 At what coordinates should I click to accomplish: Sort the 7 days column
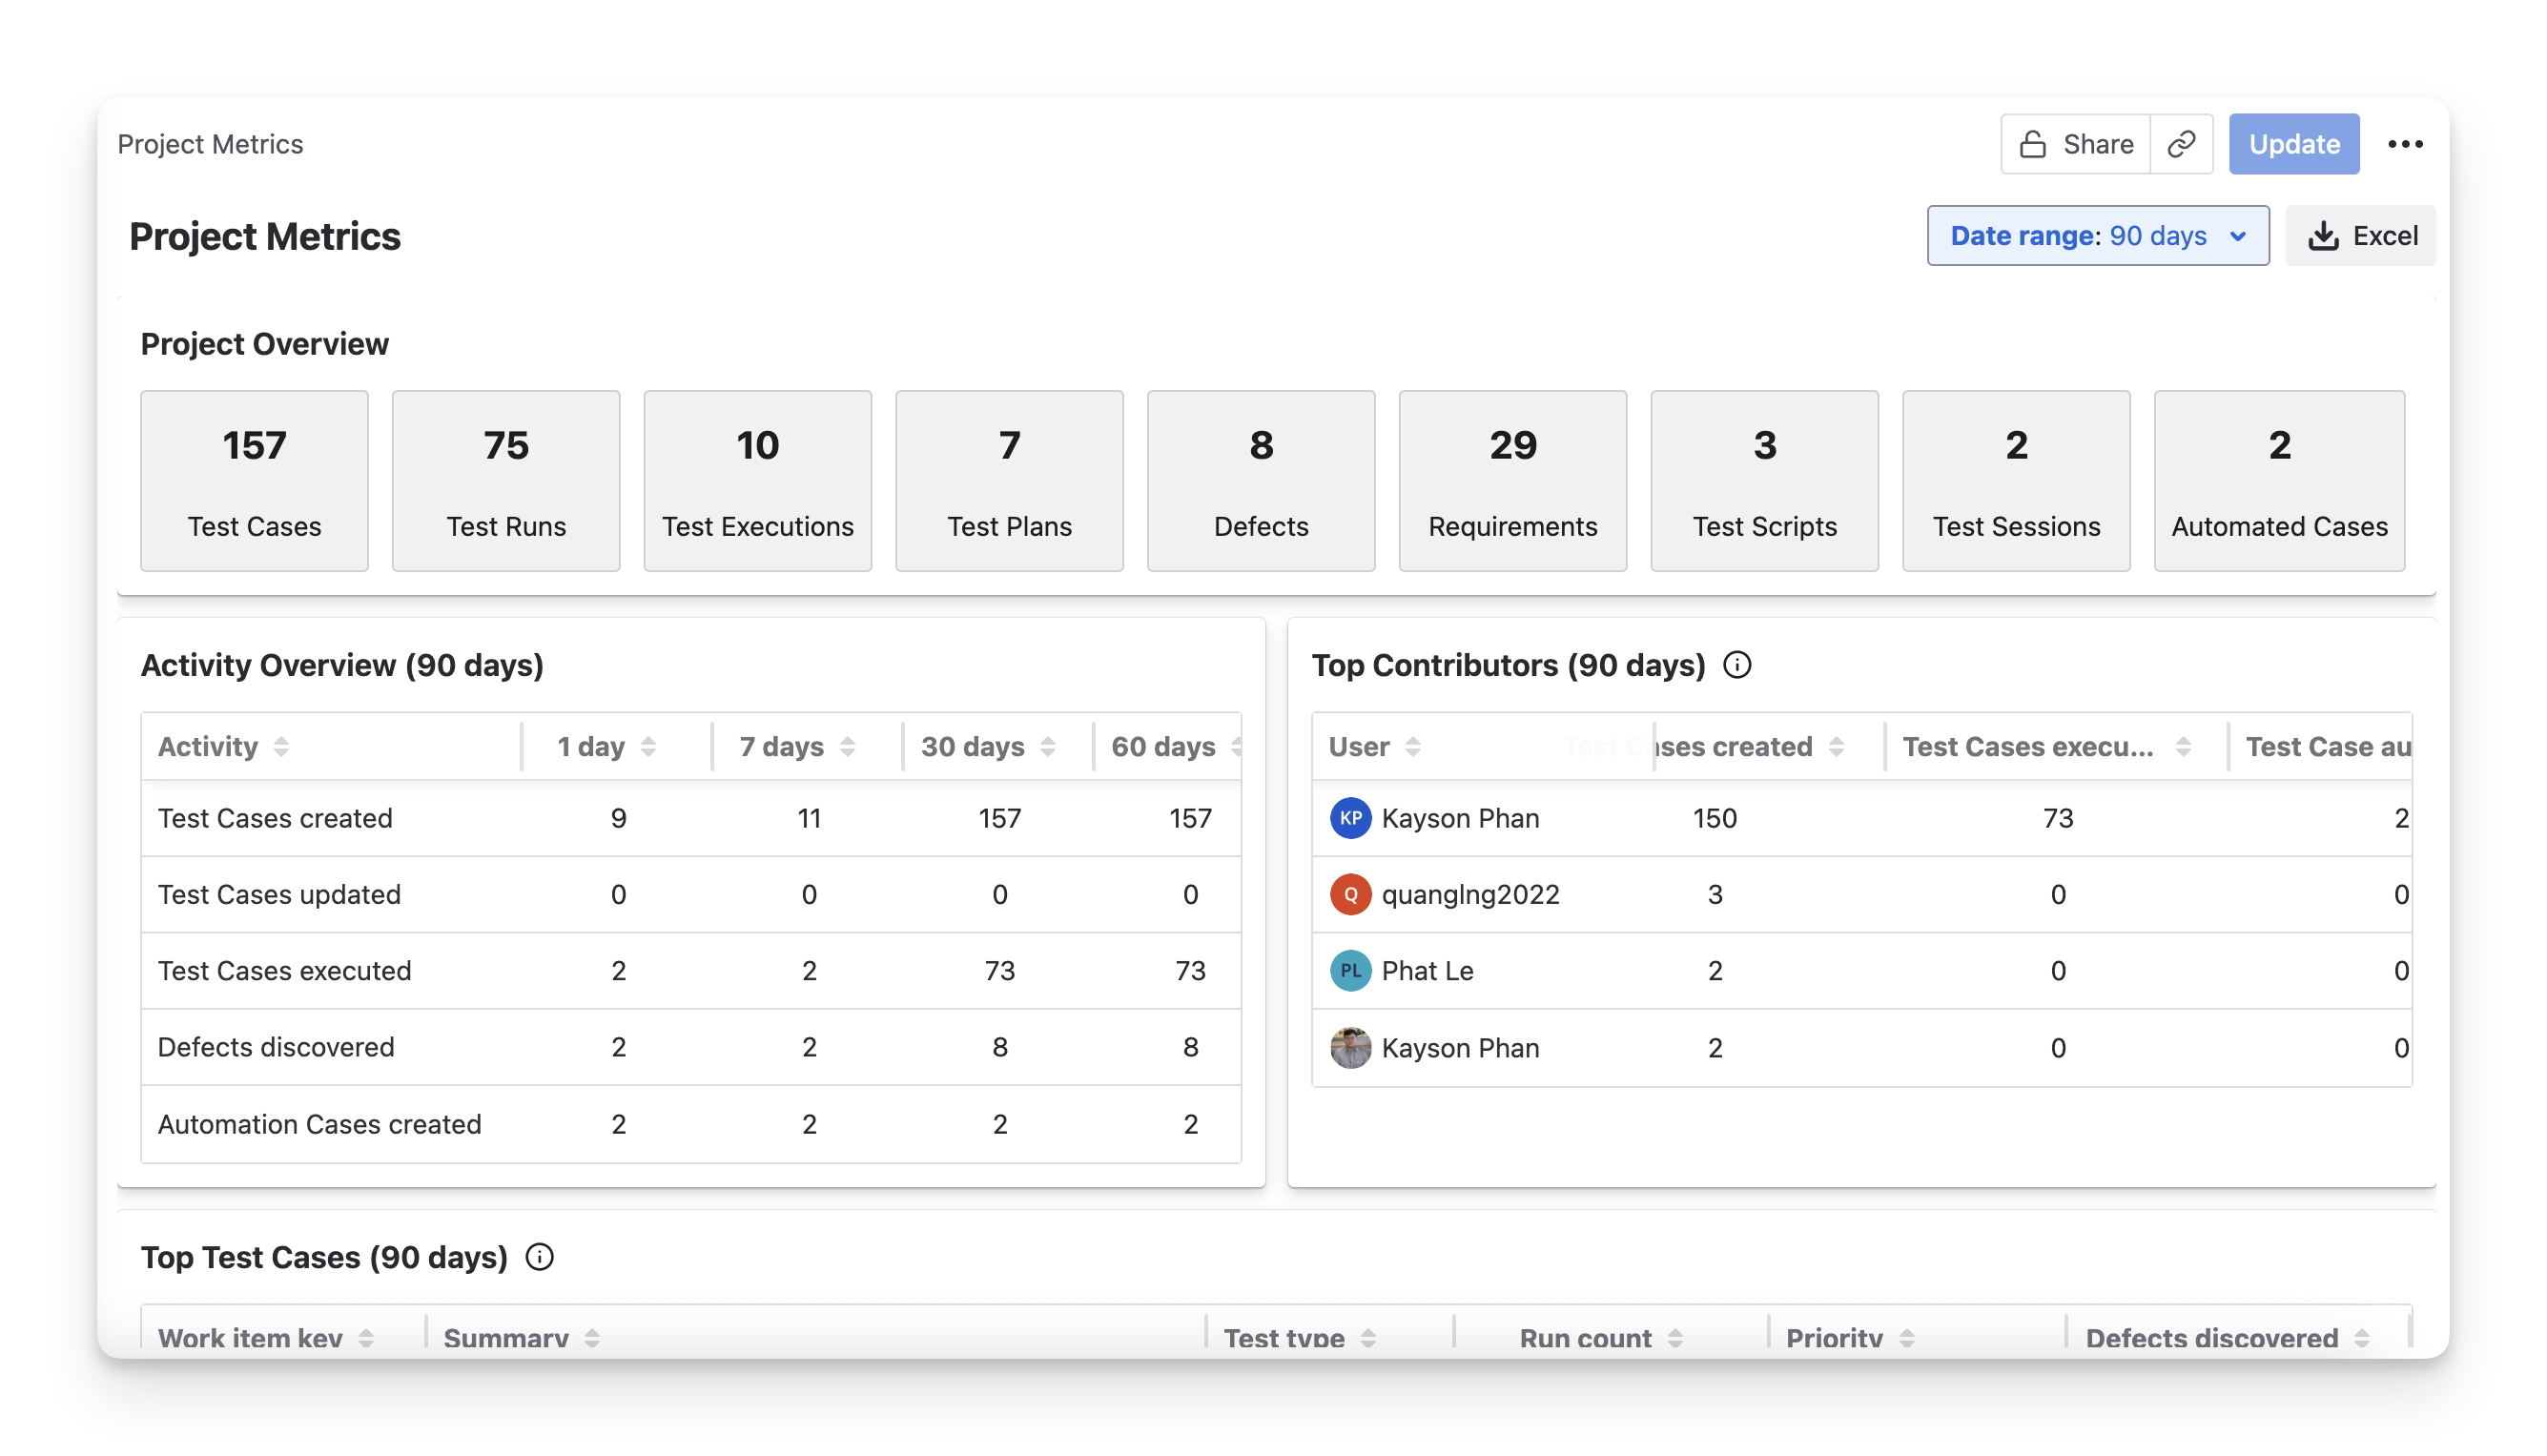click(847, 747)
